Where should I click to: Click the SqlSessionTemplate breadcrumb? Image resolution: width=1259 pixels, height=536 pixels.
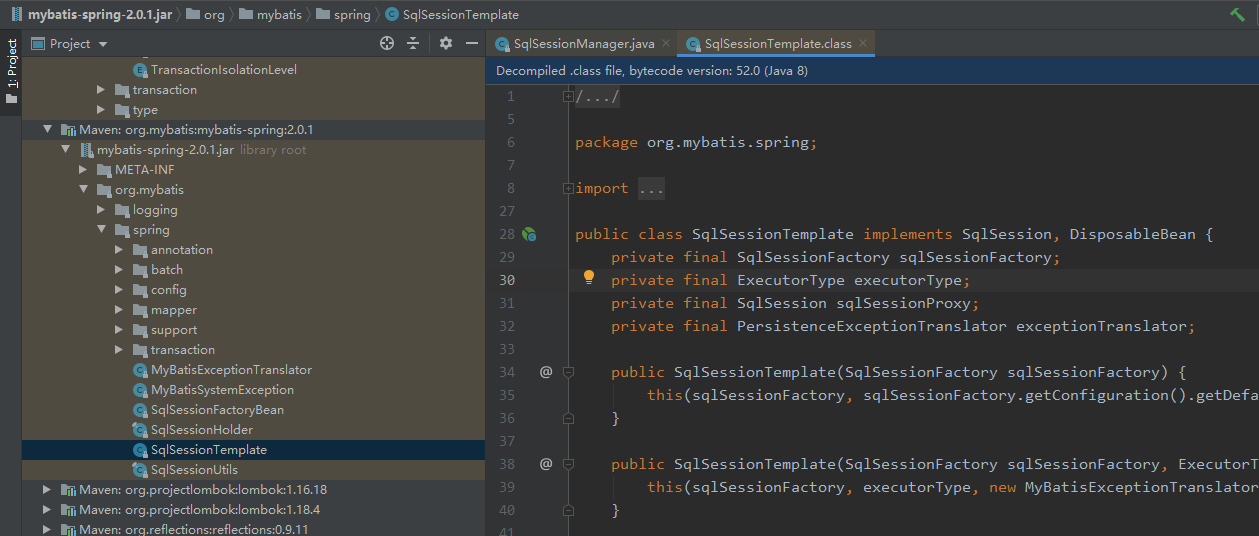pyautogui.click(x=452, y=15)
